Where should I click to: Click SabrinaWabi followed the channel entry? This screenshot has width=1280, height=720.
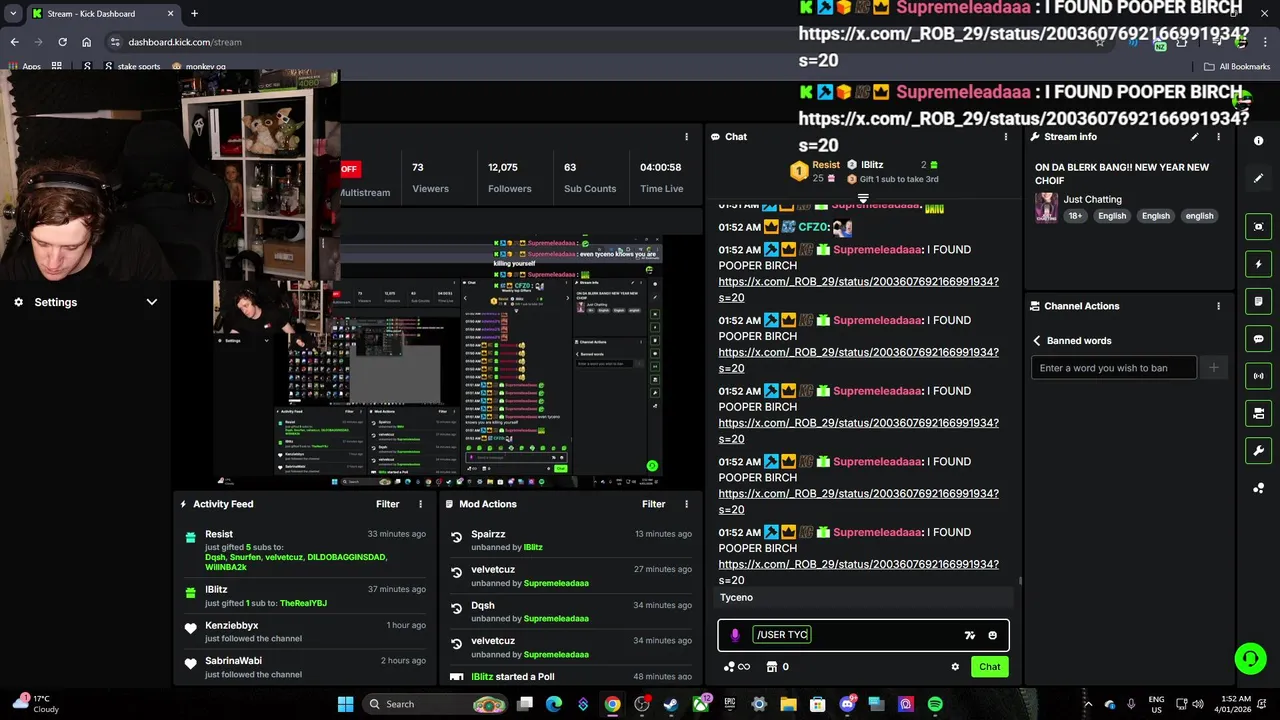[304, 667]
